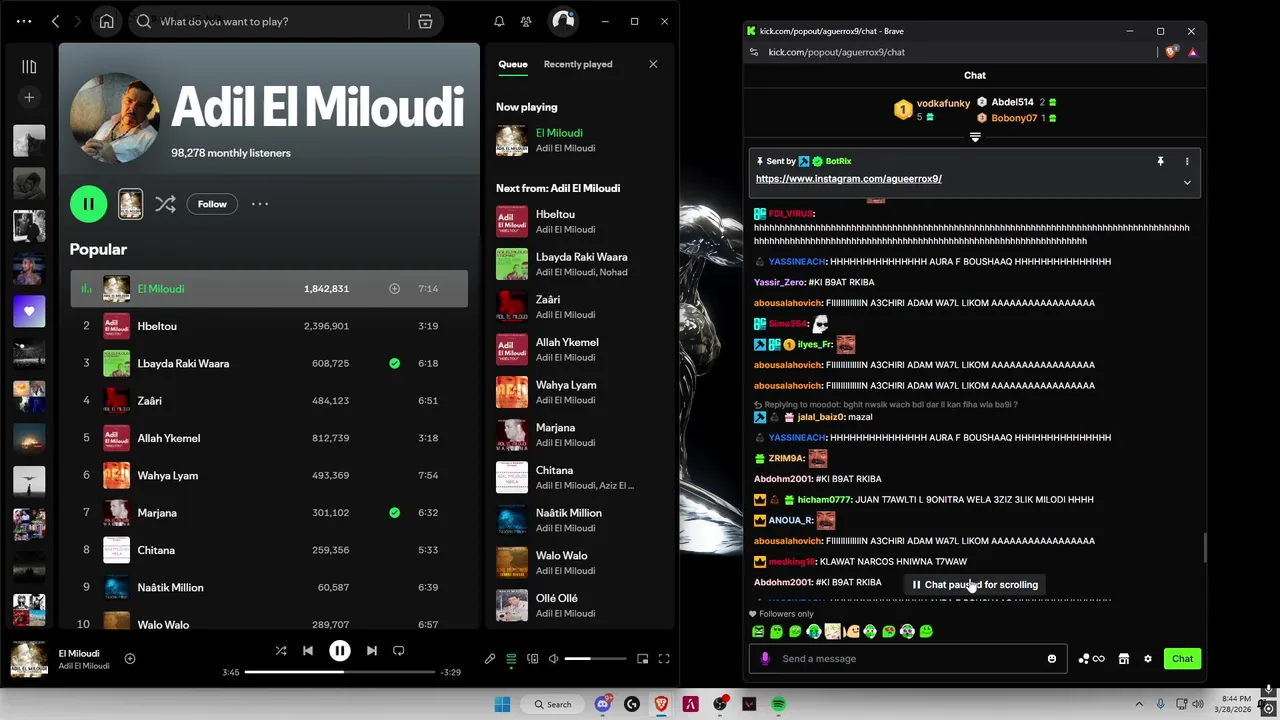Send message with green Chat button
This screenshot has height=720, width=1280.
click(1182, 659)
